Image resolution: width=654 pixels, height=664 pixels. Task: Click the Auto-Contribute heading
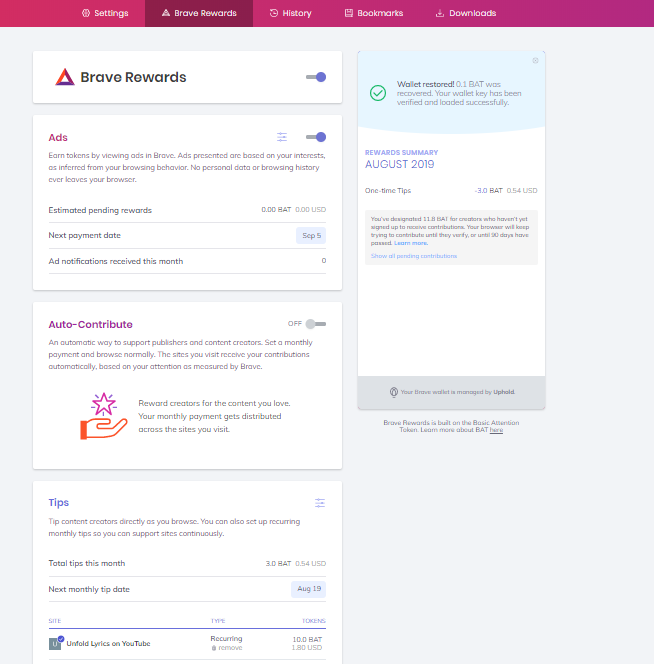[x=90, y=324]
